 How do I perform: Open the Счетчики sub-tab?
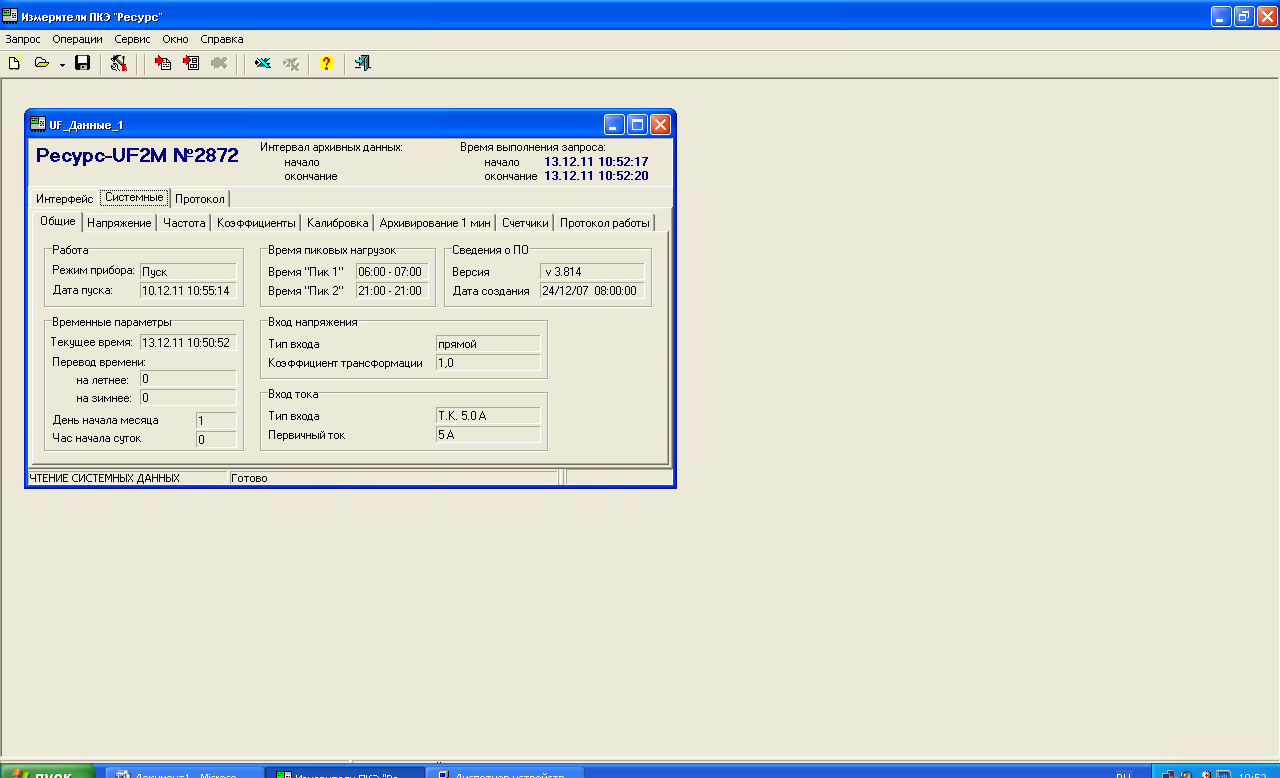[525, 223]
